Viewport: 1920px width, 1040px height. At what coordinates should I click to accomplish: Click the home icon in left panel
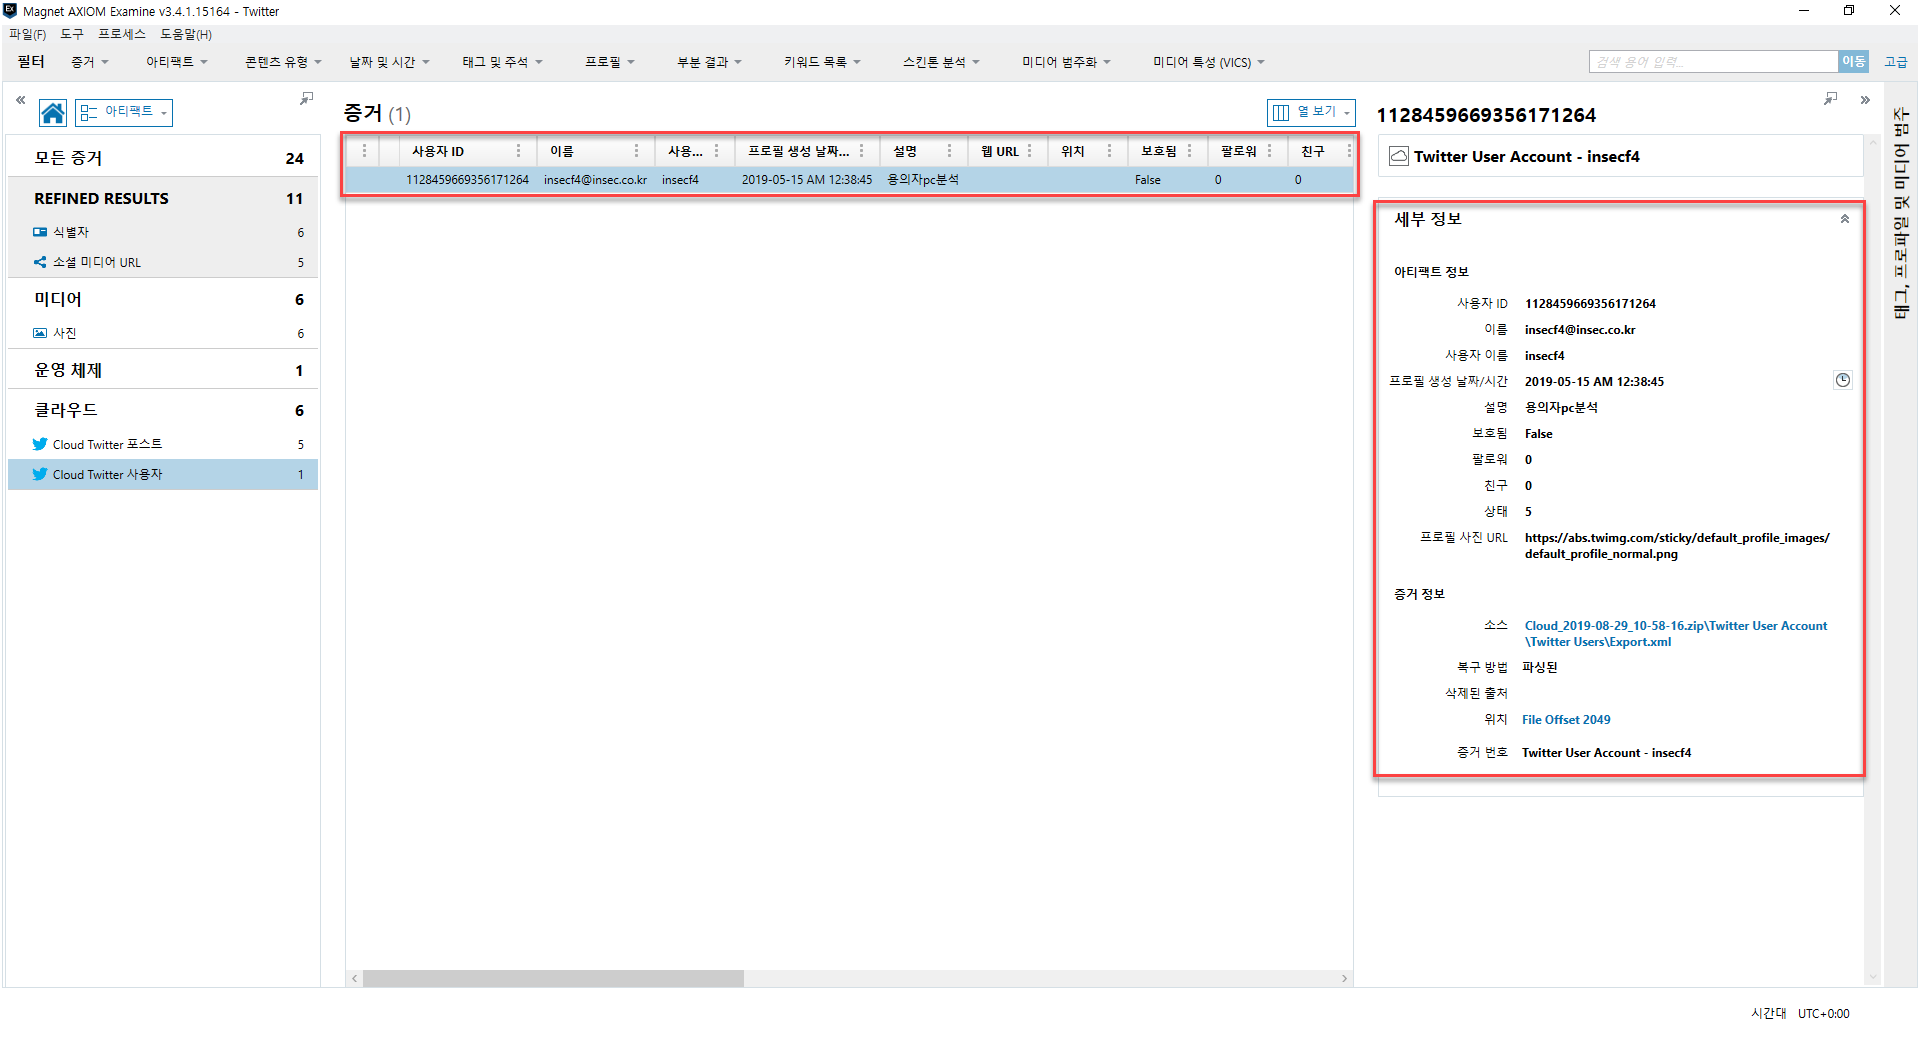(x=53, y=113)
